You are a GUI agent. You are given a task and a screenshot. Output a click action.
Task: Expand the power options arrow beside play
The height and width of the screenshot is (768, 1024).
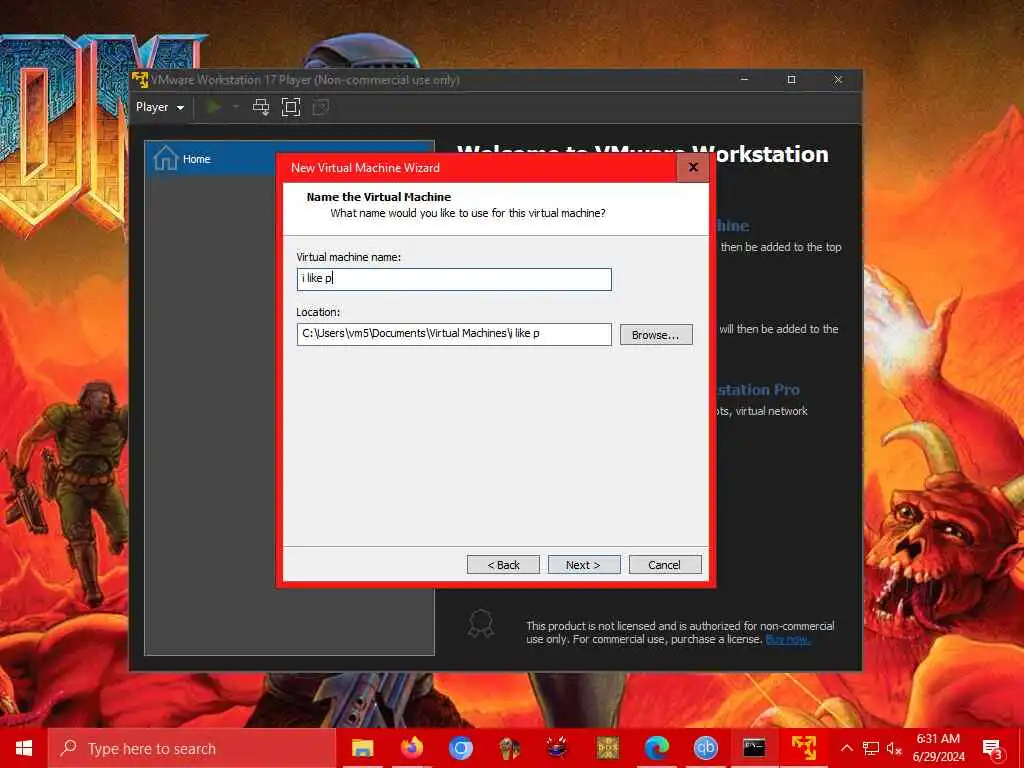[236, 106]
